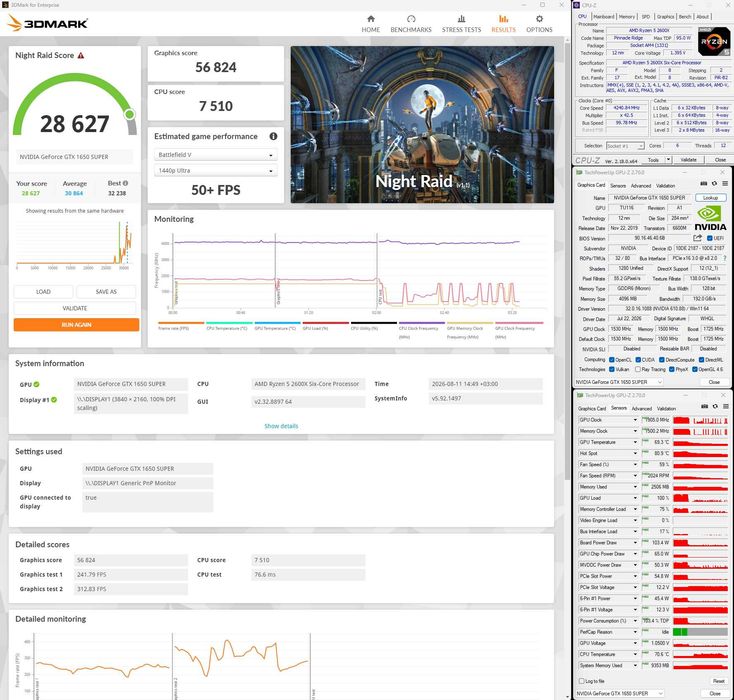Click the refresh icon in GPU-Z Sensors window
Viewport: 734px width, 700px height.
[x=715, y=406]
